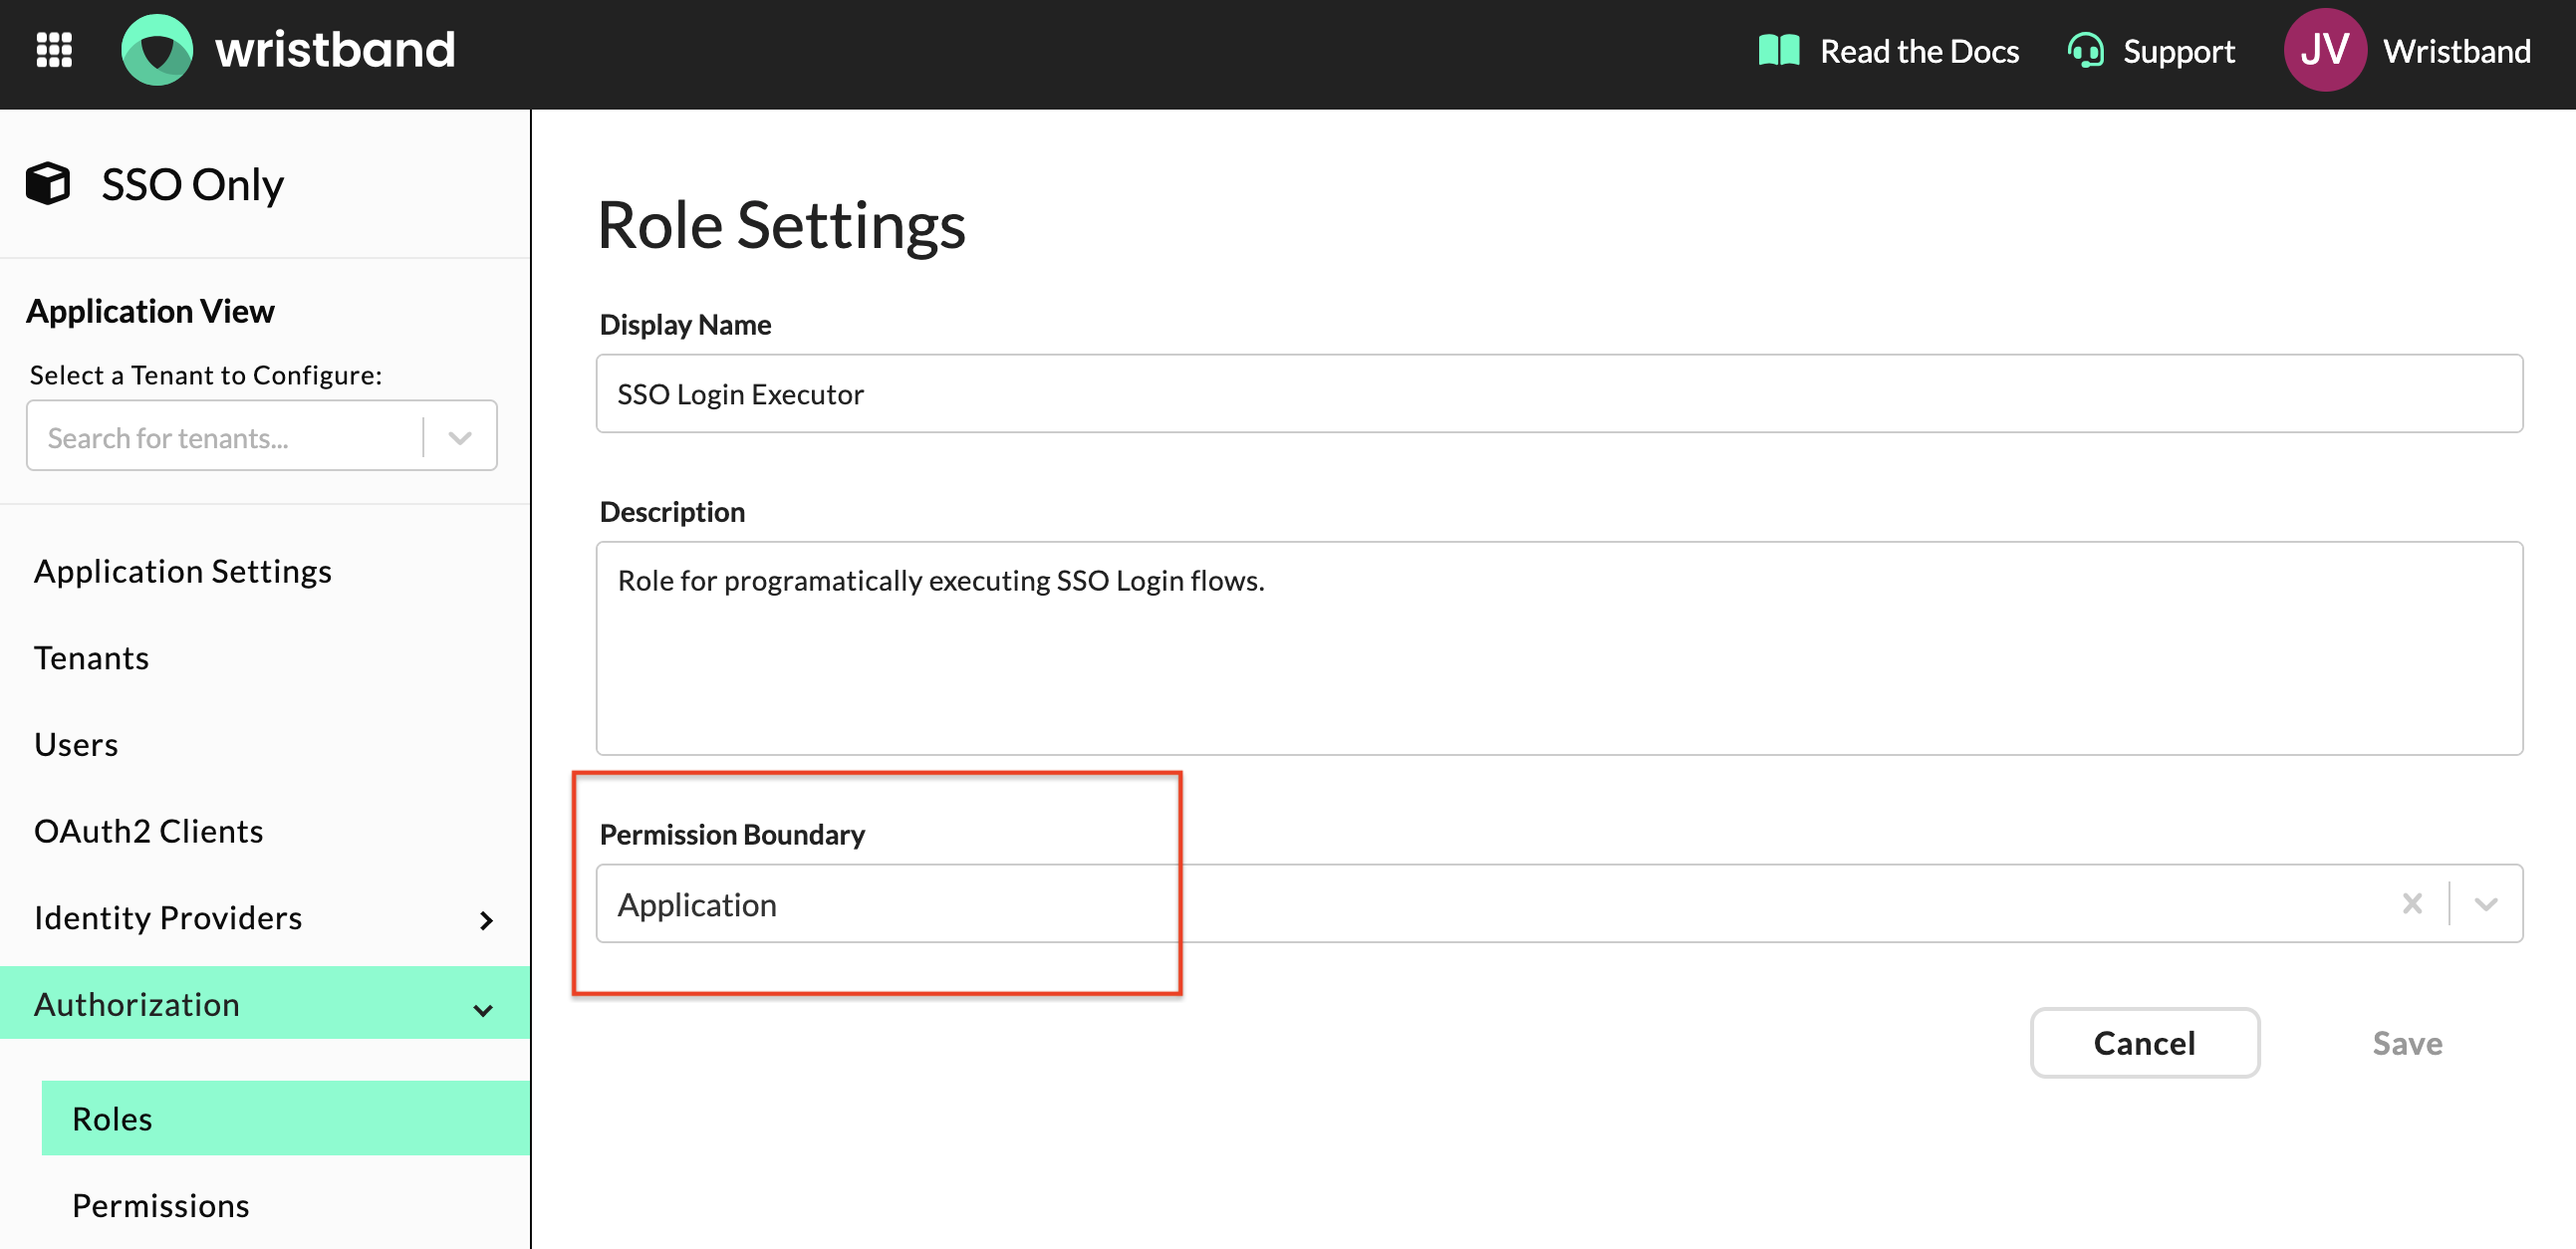Focus the Description text area
This screenshot has height=1249, width=2576.
1558,649
